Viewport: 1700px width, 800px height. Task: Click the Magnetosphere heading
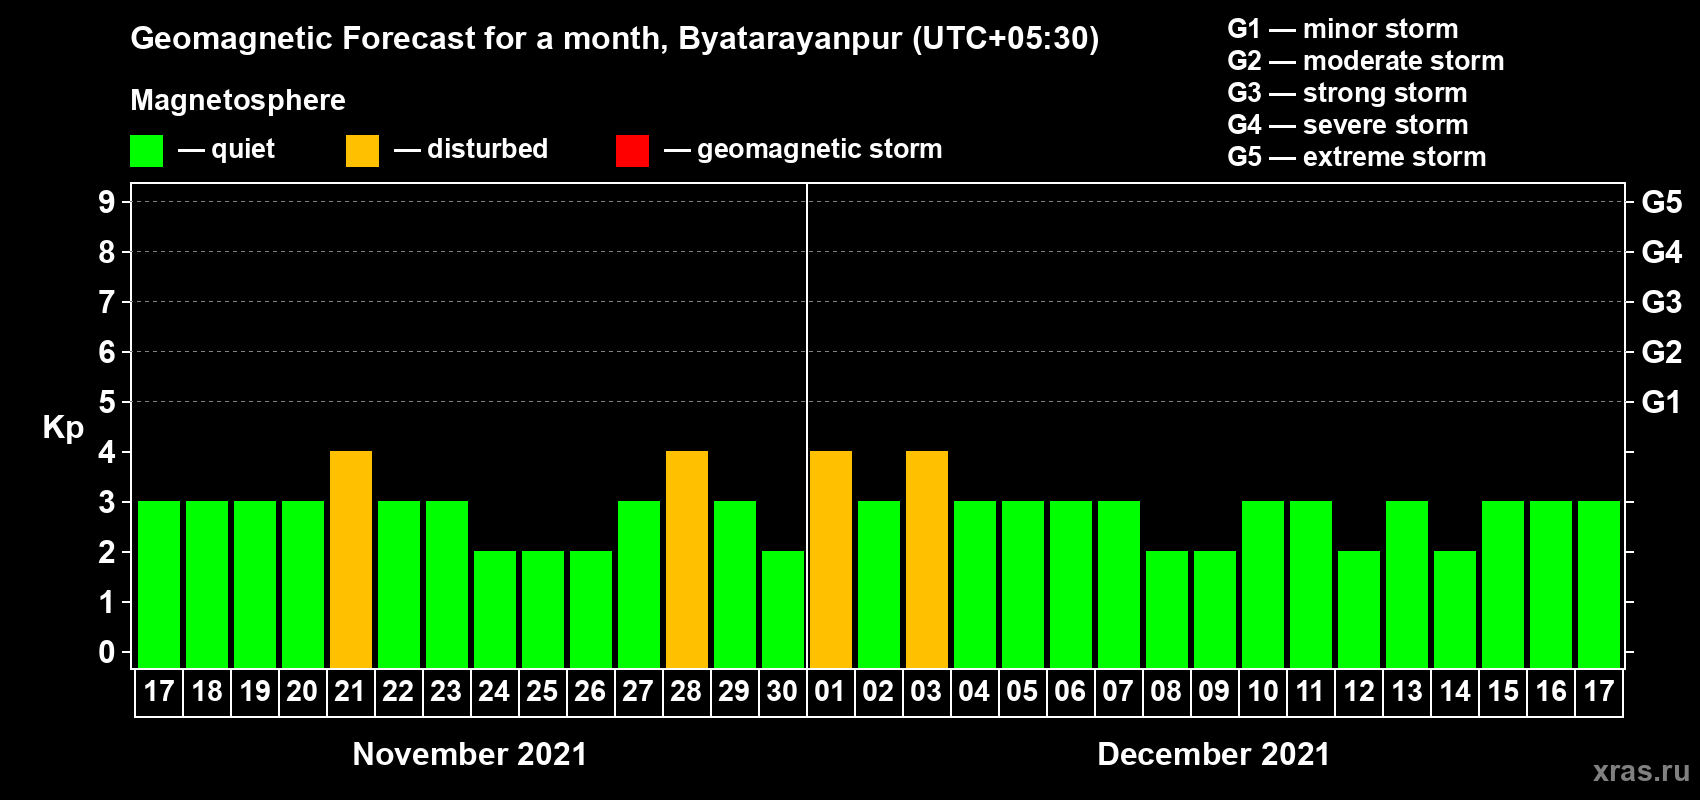[238, 100]
